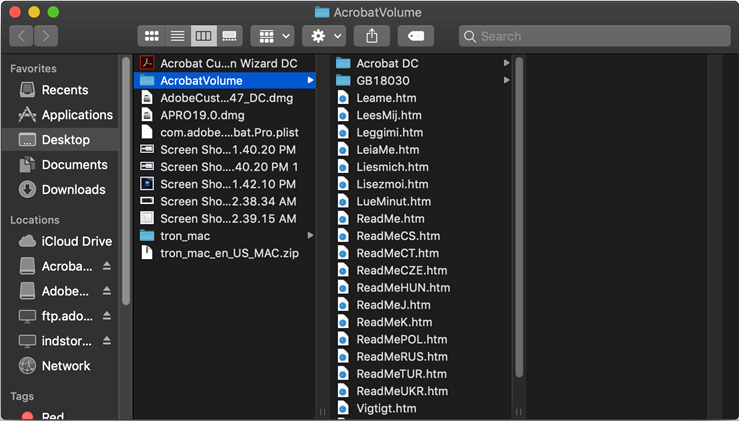Select ReadMeCS.htm file
739x421 pixels.
[421, 236]
